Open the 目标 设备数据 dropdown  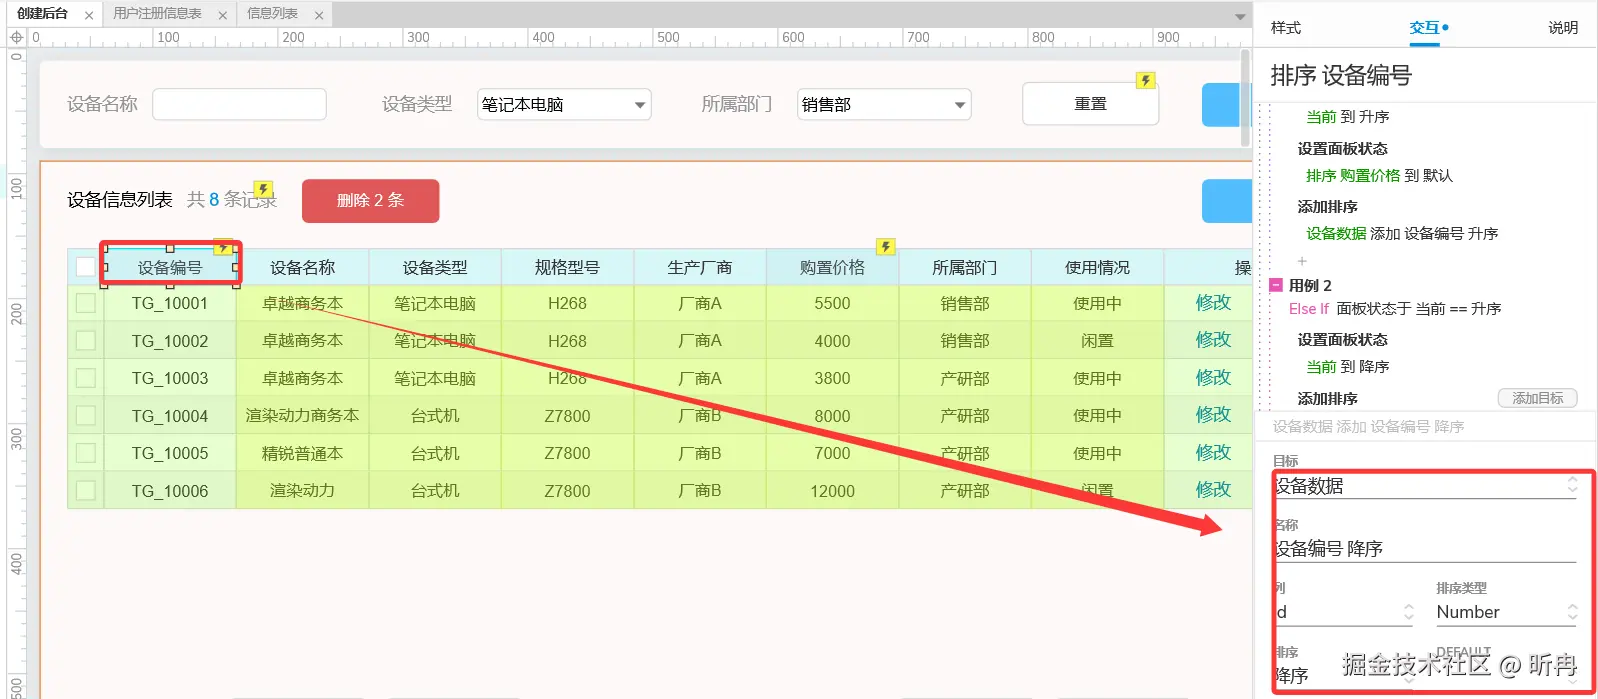1425,486
